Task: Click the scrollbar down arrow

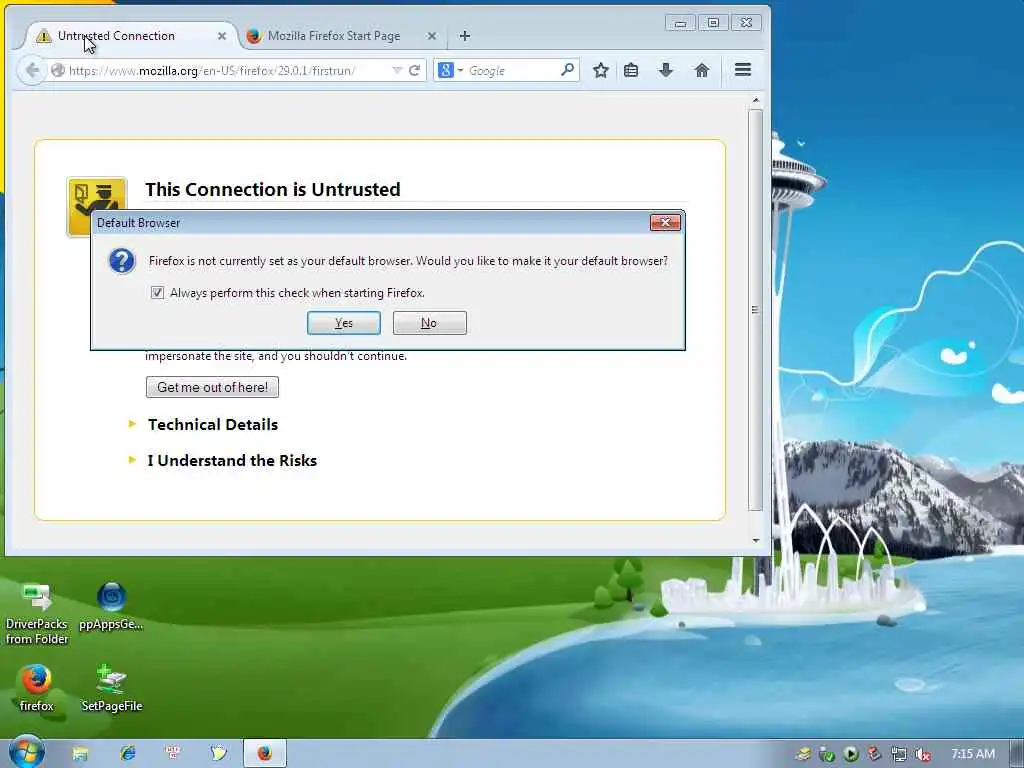Action: pyautogui.click(x=756, y=540)
